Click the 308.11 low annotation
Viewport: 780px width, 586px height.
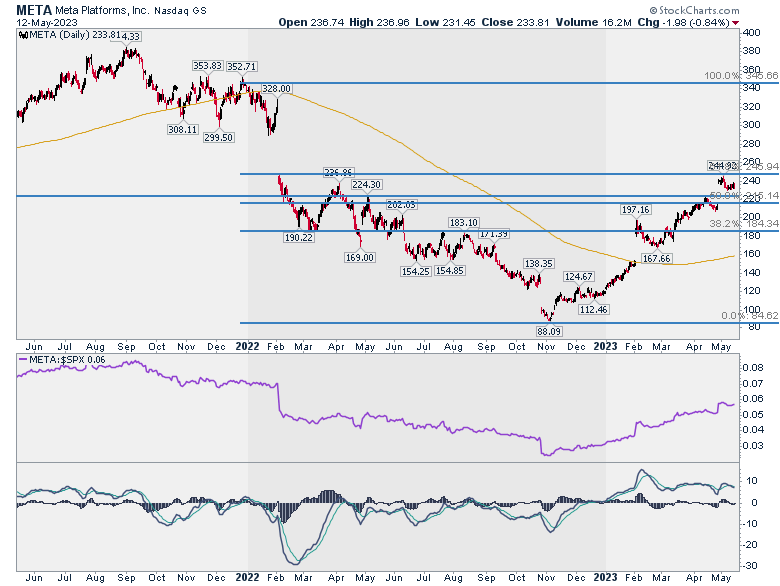pos(183,129)
